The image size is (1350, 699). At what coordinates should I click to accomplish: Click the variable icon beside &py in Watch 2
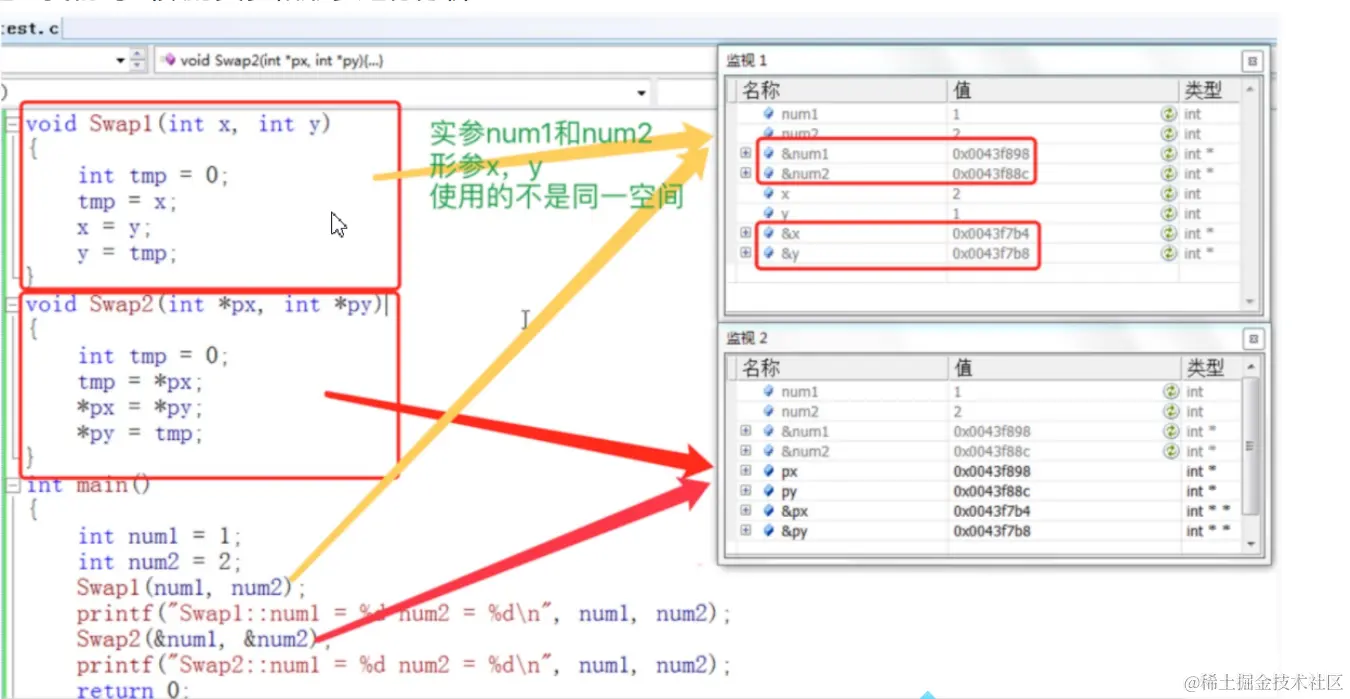coord(768,531)
